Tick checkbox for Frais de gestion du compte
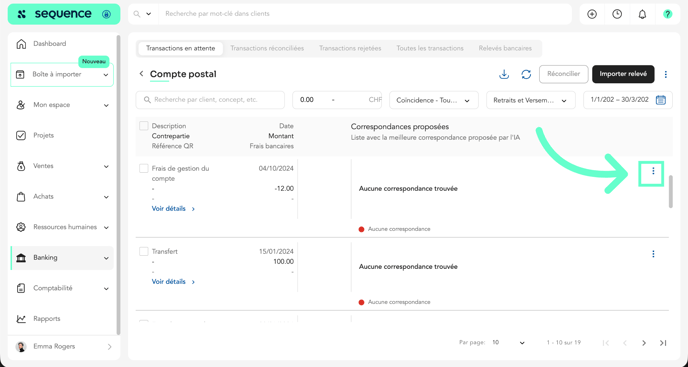 click(x=143, y=169)
